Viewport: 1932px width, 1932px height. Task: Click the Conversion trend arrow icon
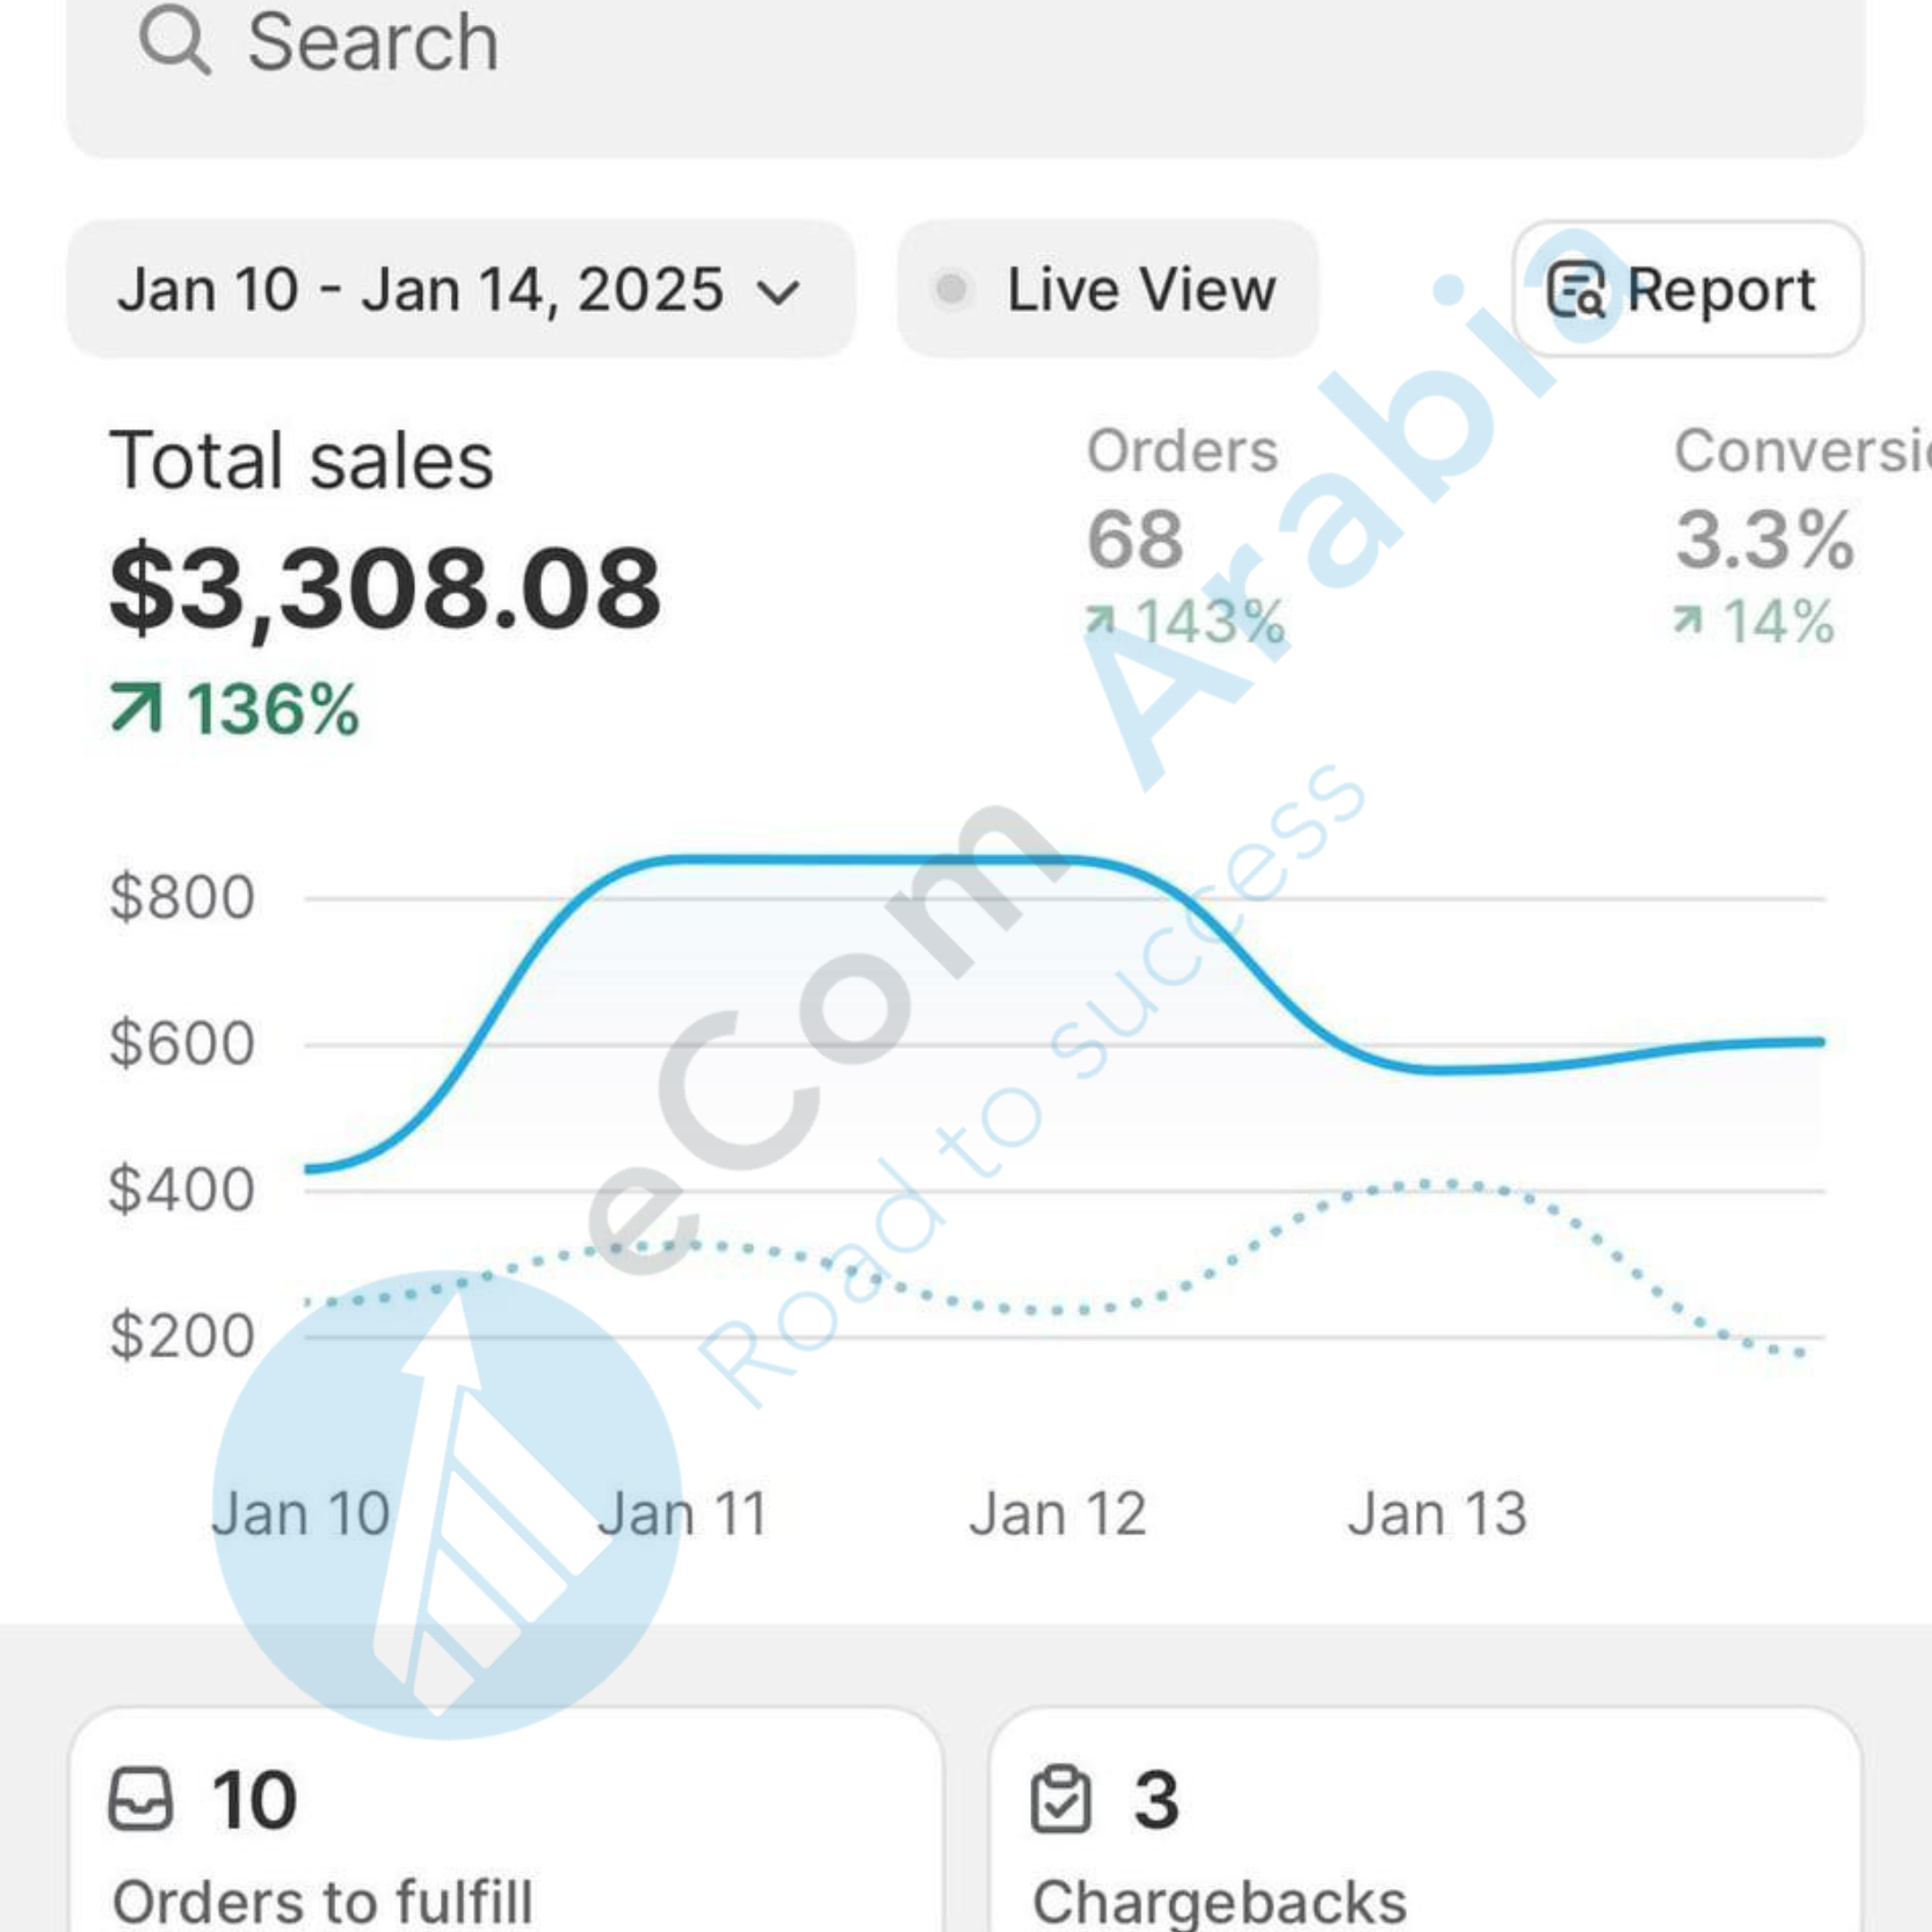(1688, 621)
